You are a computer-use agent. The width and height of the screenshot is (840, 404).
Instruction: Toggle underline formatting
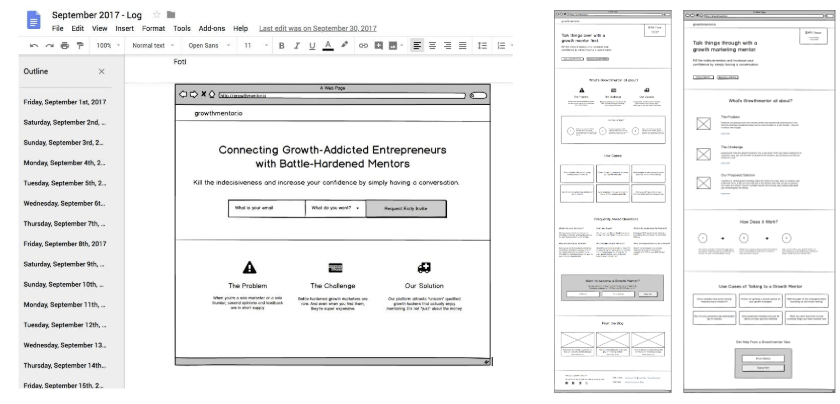click(312, 46)
